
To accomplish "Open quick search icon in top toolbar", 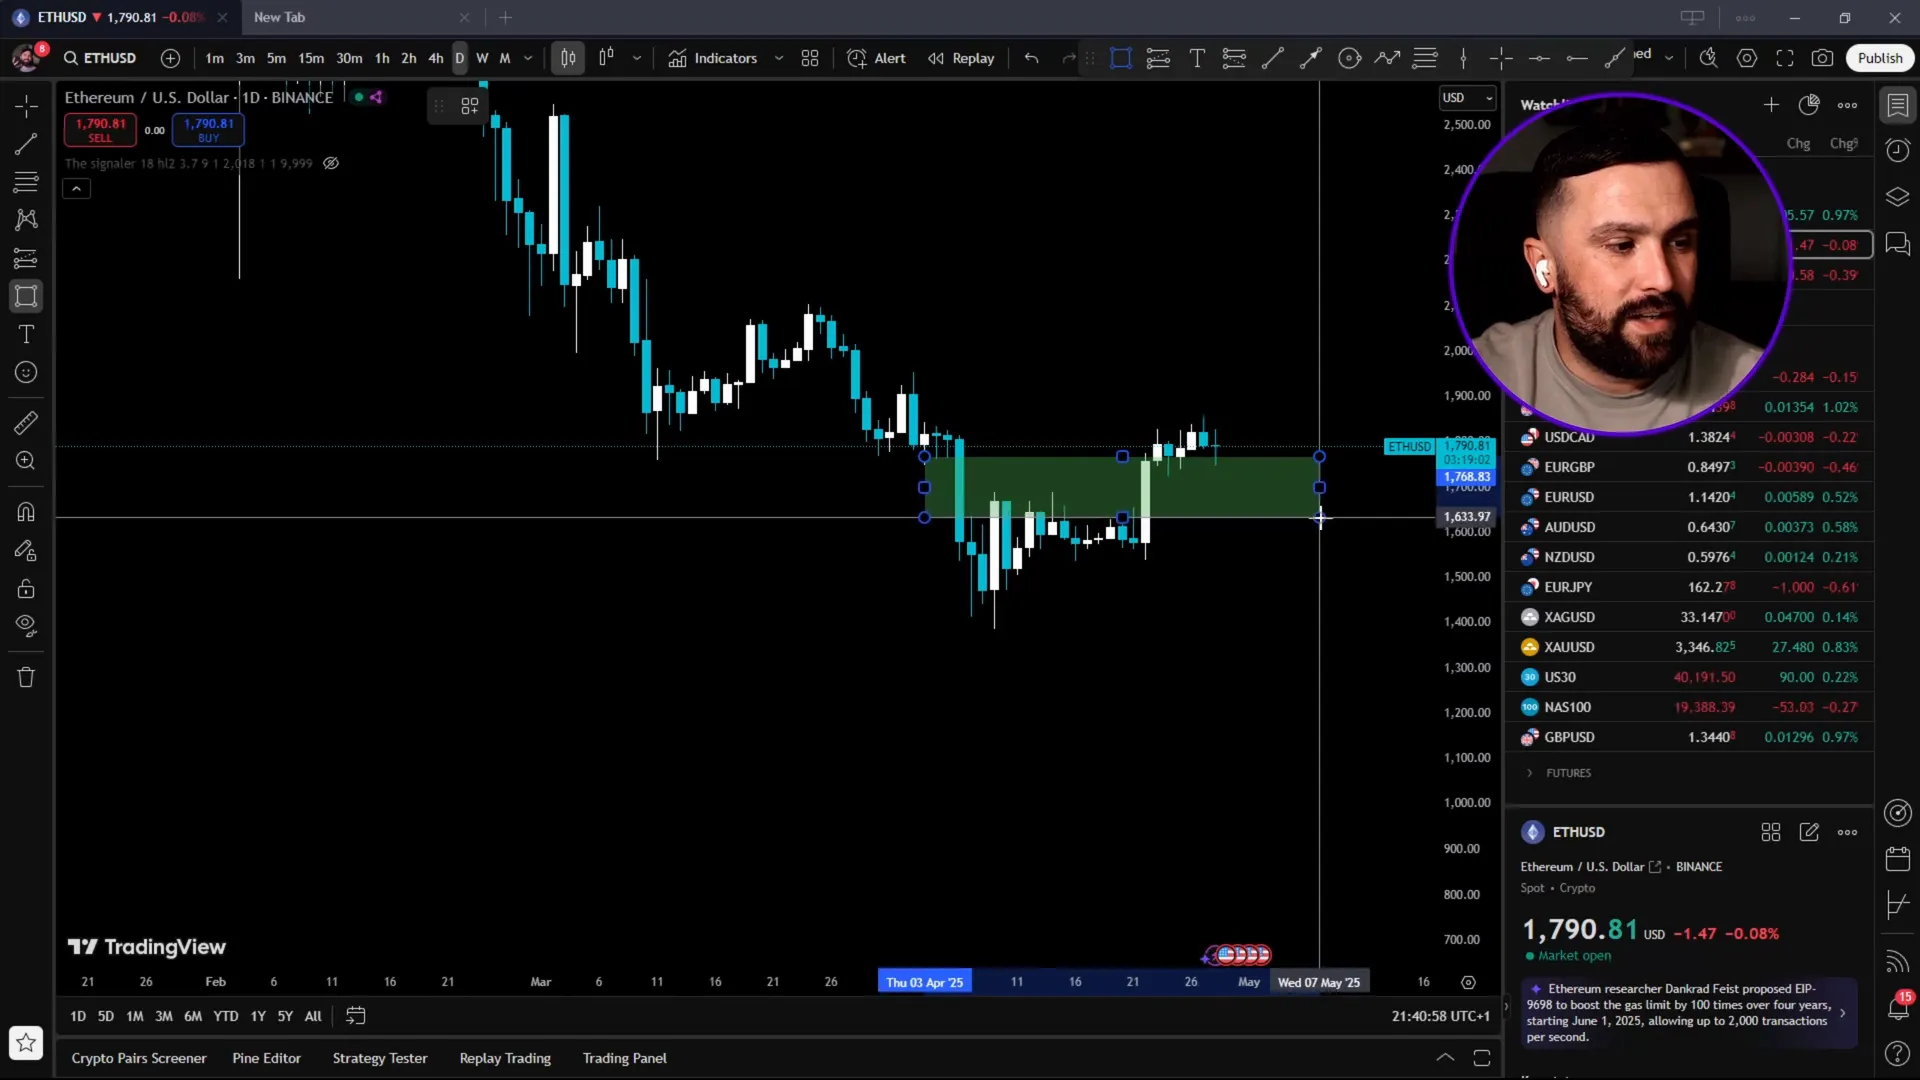I will (1708, 58).
